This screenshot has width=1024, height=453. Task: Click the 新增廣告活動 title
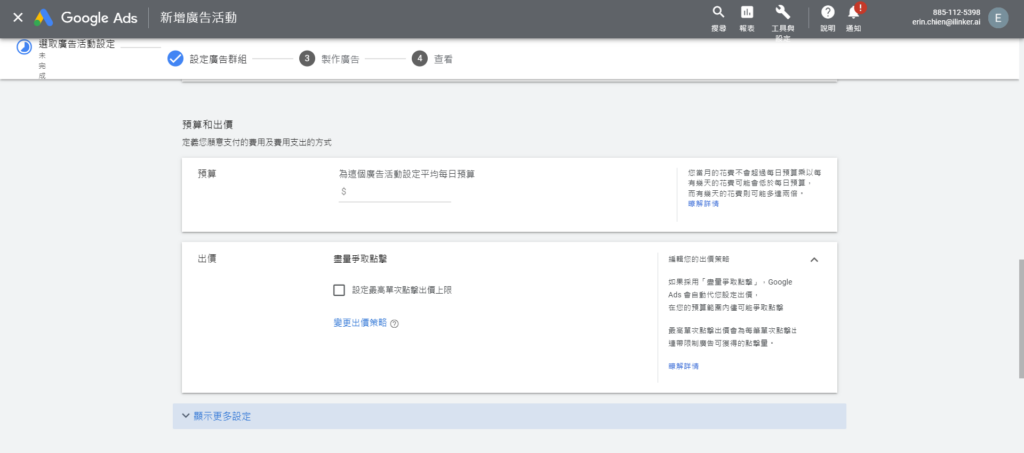(199, 18)
